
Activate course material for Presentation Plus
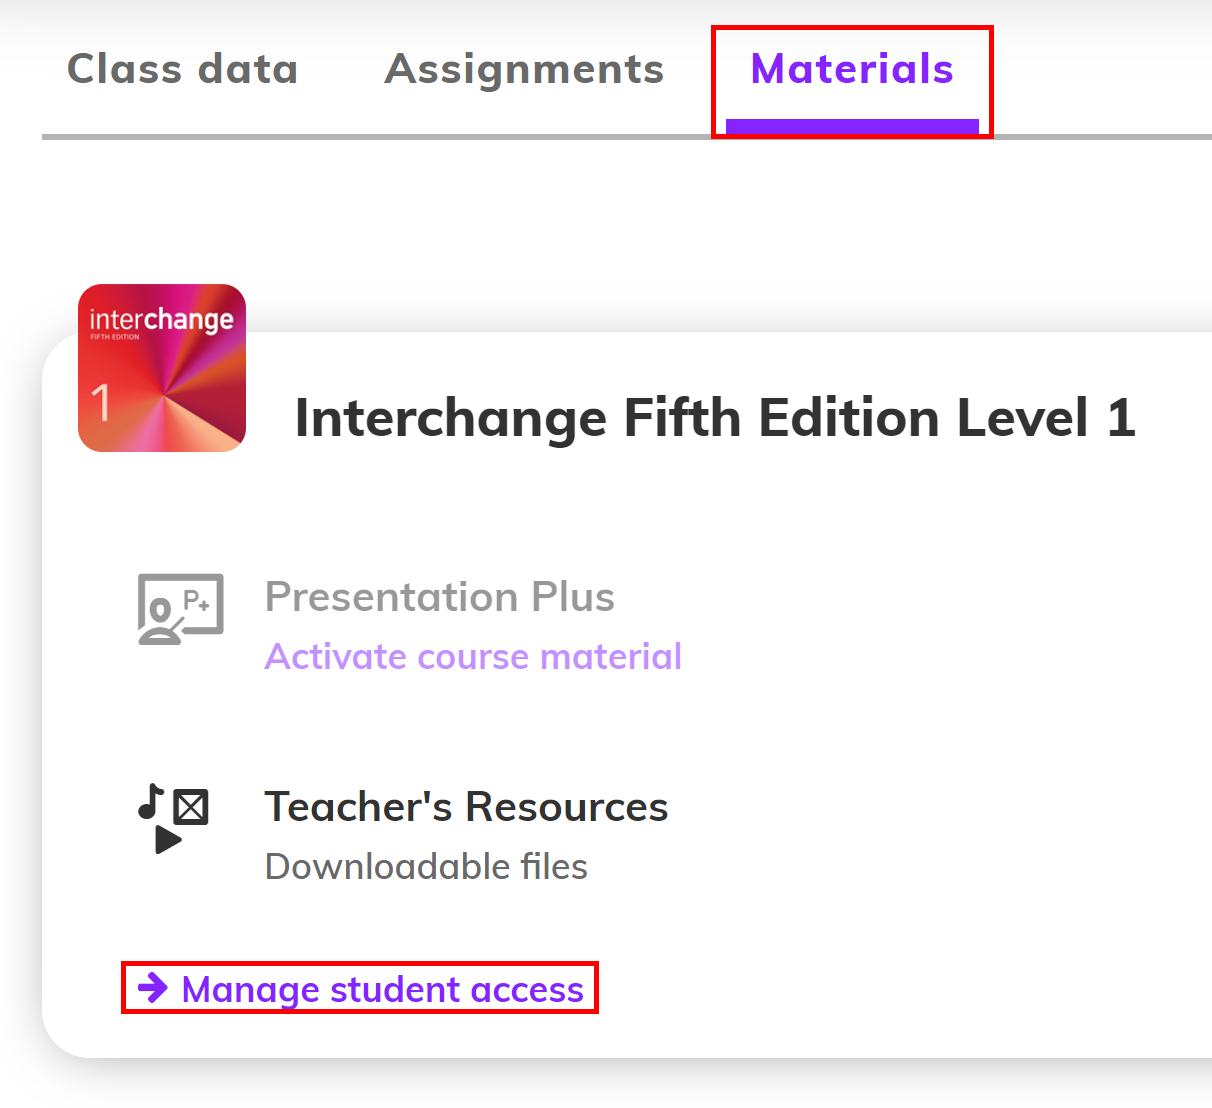(473, 657)
